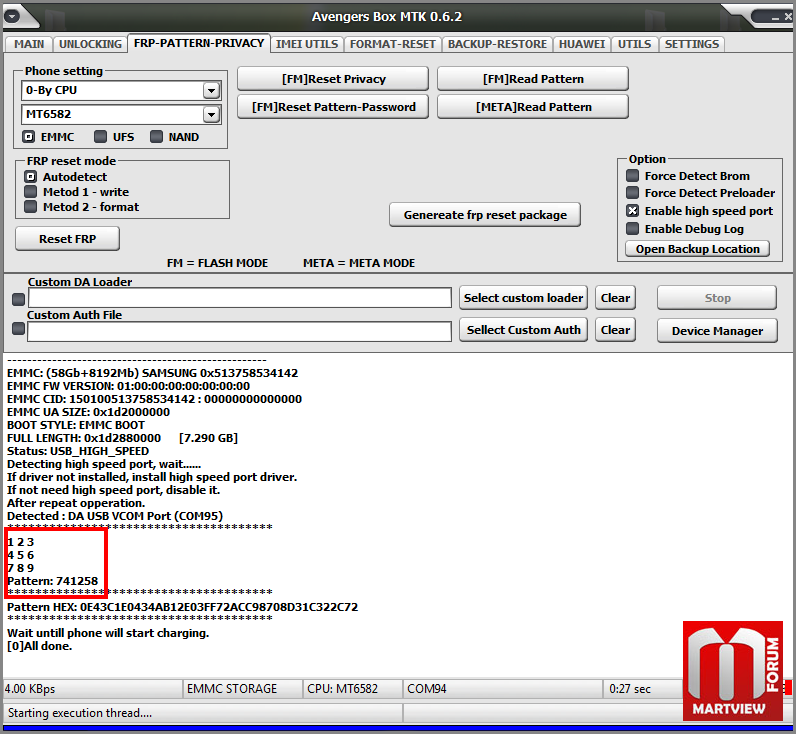Clear the Custom Auth File path

click(615, 330)
